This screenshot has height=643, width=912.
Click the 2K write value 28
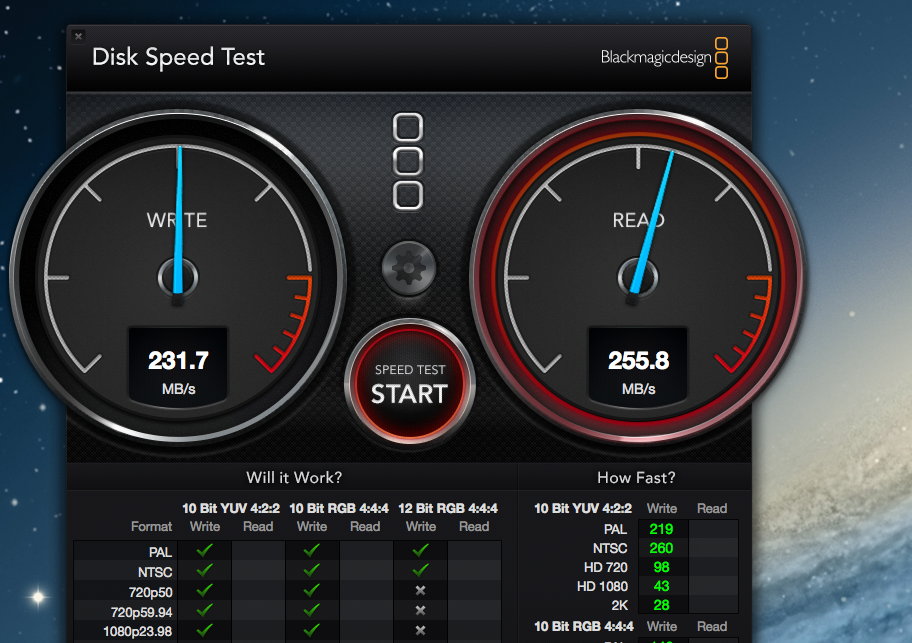(x=661, y=606)
